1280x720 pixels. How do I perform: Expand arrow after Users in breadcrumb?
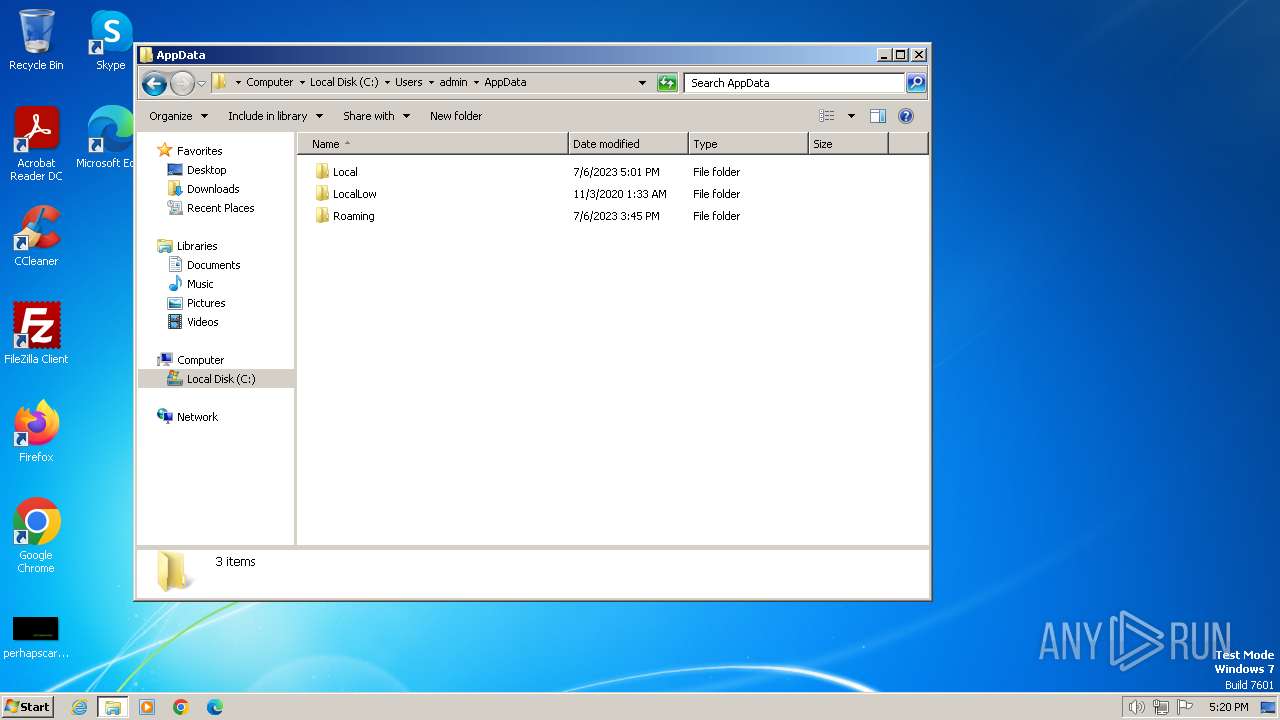pos(431,83)
